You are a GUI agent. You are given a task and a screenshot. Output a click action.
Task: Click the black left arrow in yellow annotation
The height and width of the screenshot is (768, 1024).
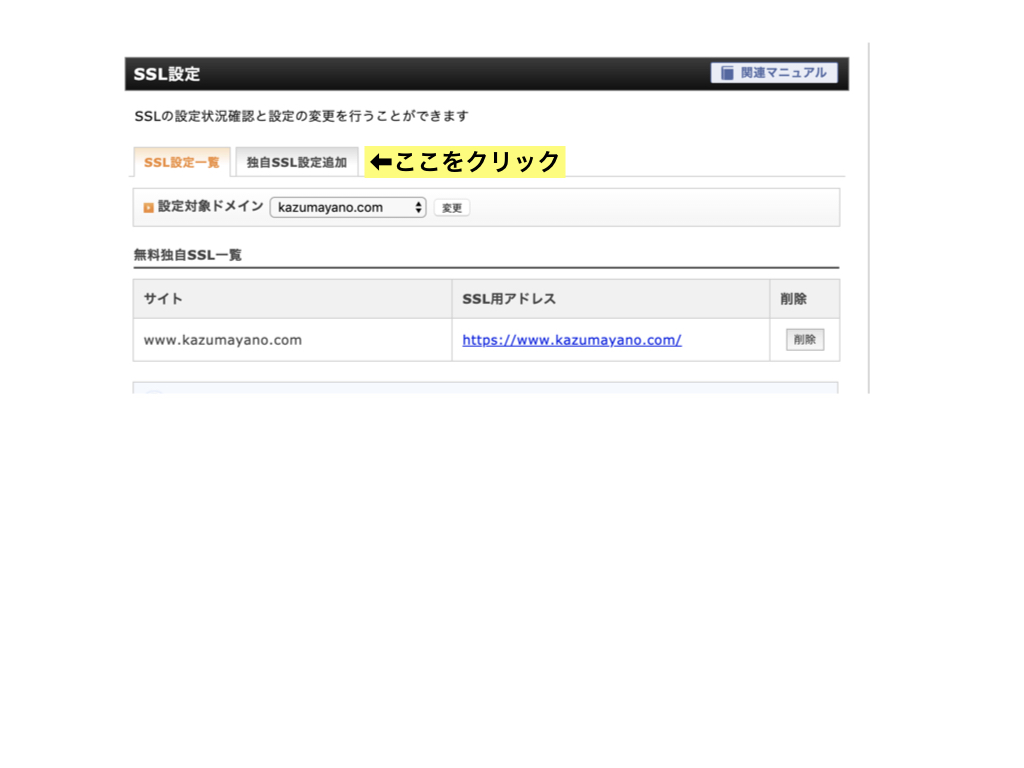(x=381, y=161)
